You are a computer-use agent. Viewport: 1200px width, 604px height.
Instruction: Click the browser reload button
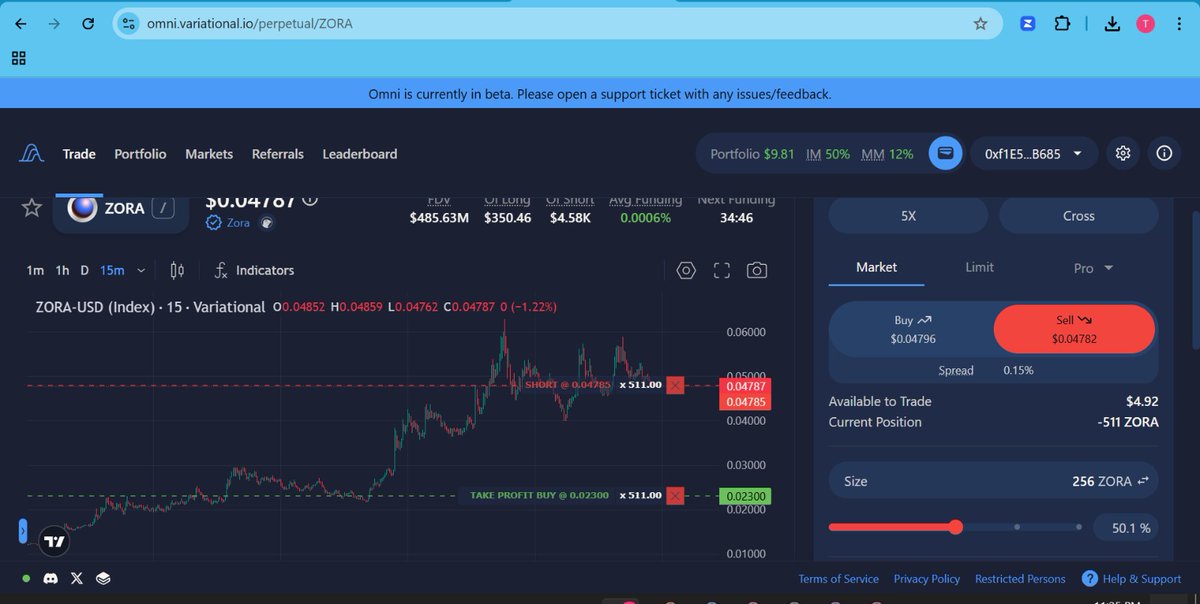point(88,23)
